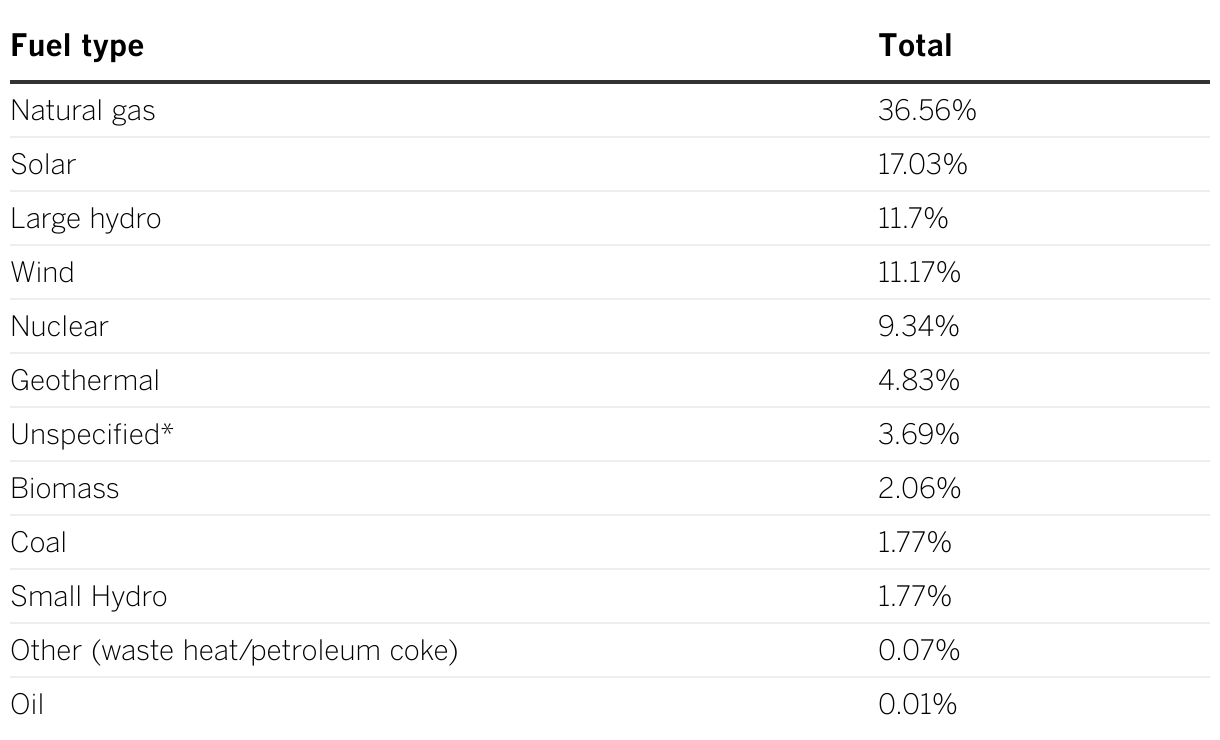1220x740 pixels.
Task: Select the Large hydro row label
Action: coord(86,219)
